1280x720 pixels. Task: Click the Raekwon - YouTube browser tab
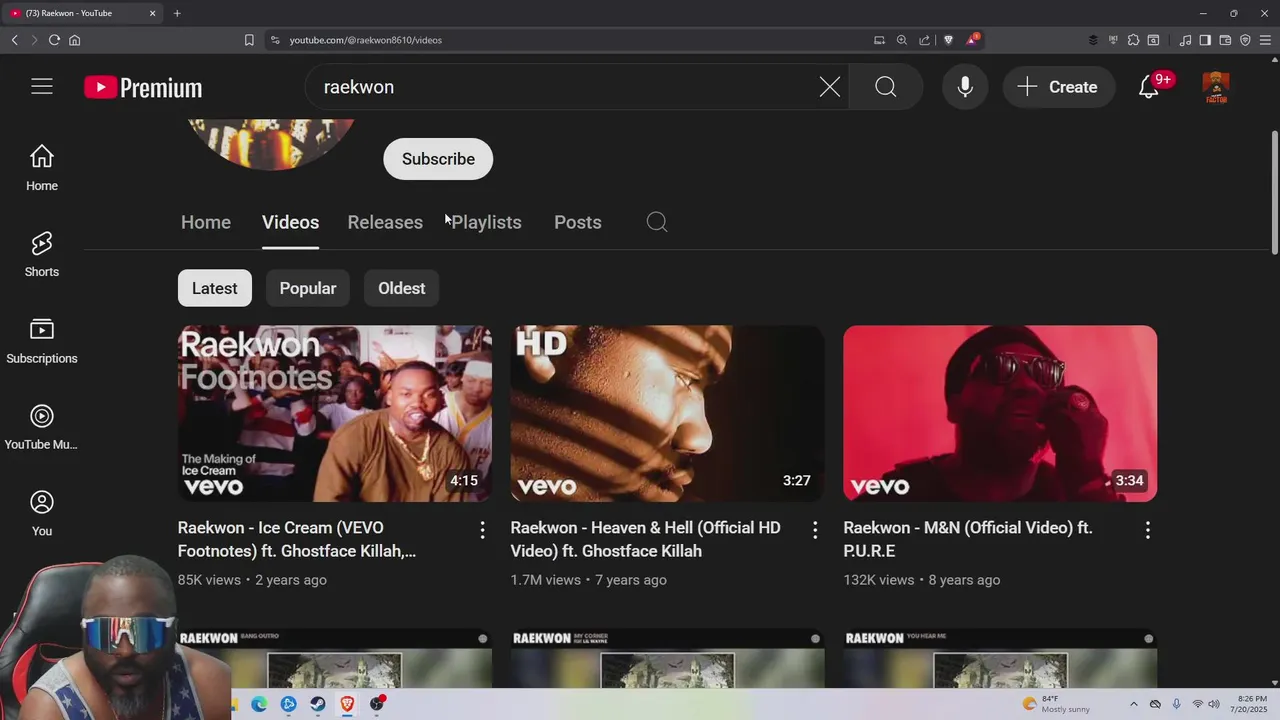pos(80,13)
